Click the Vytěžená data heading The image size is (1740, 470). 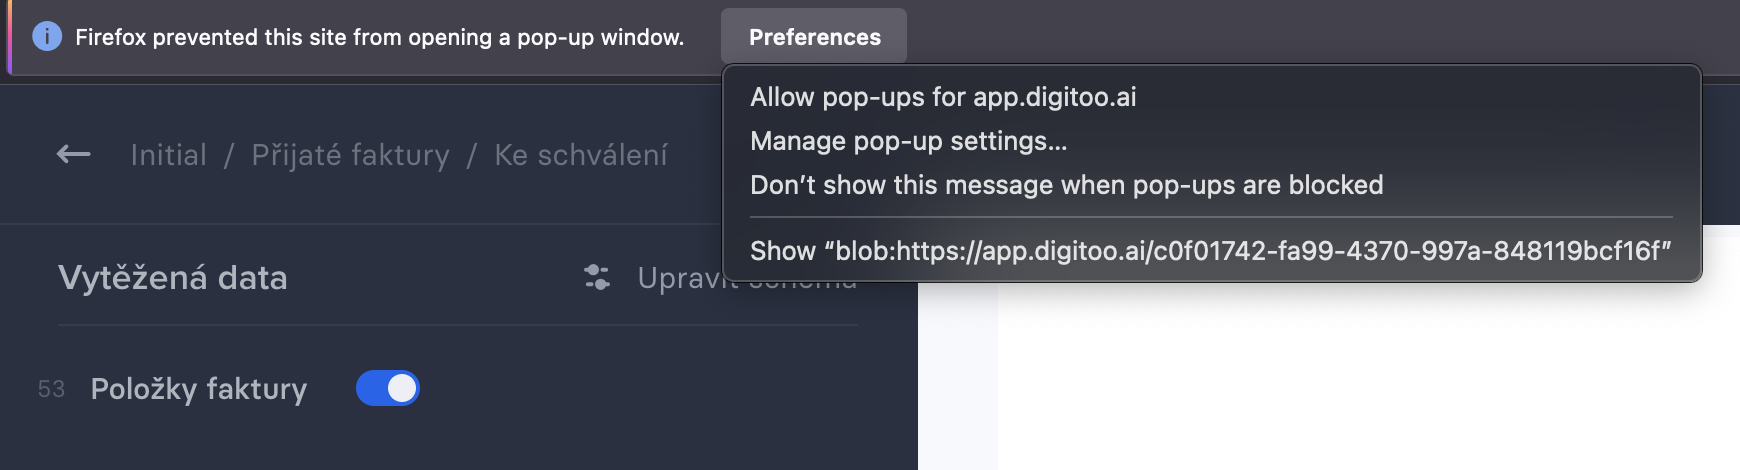click(x=173, y=277)
